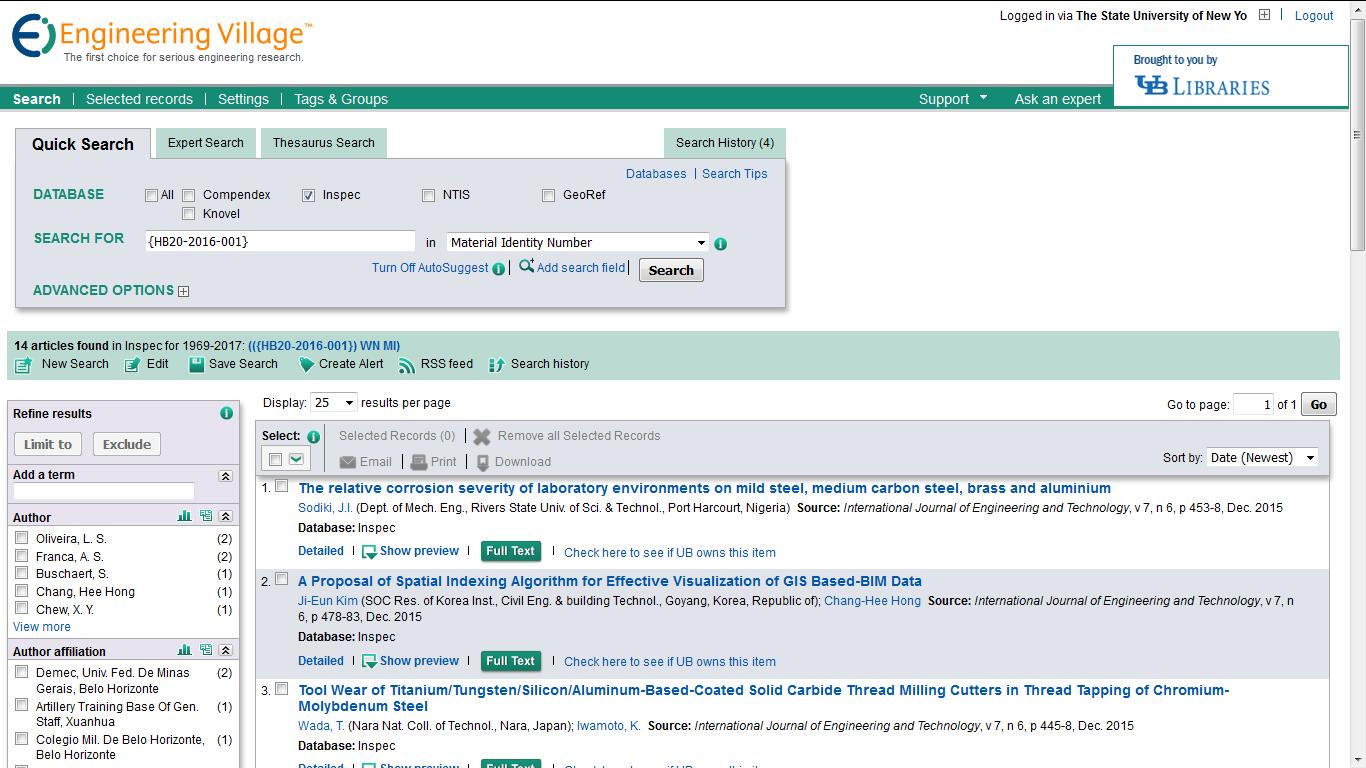Uncheck the Inspec database checkbox
1366x768 pixels.
(x=308, y=195)
